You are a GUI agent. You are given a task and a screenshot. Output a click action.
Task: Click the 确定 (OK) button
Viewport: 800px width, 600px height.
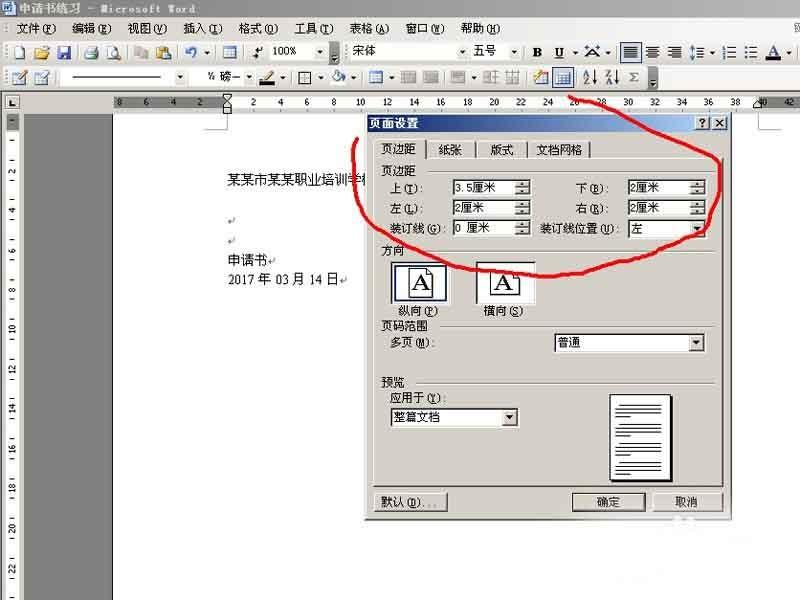[x=607, y=501]
